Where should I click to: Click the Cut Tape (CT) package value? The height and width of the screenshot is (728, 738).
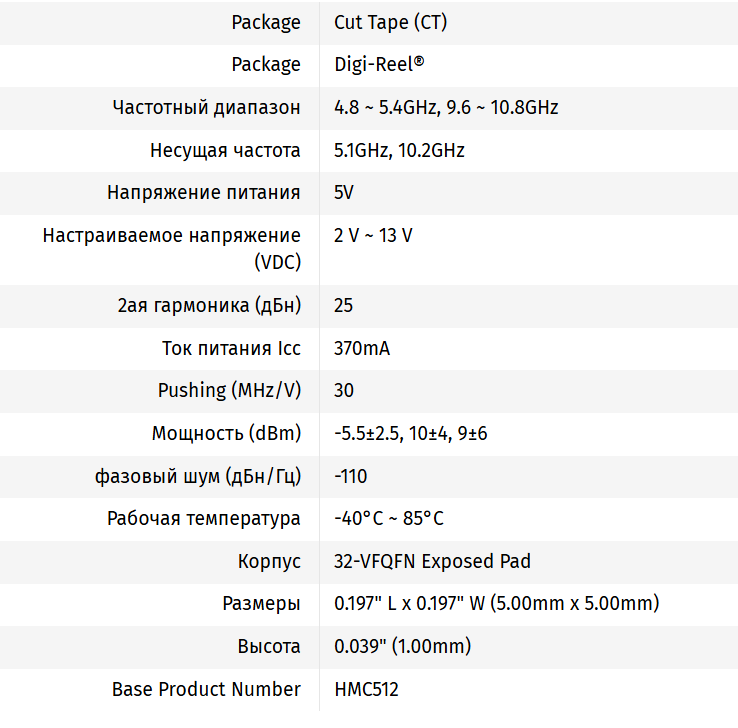390,22
